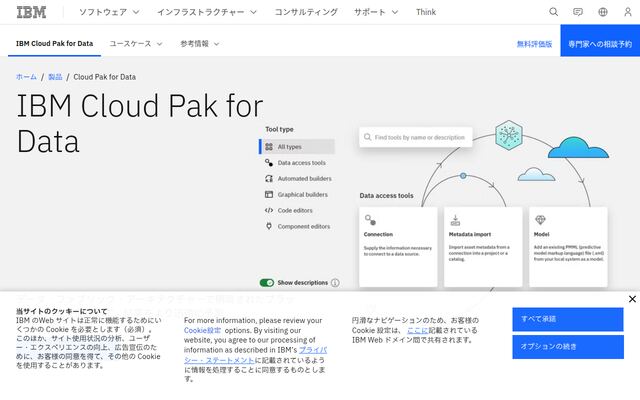Image resolution: width=640 pixels, height=400 pixels.
Task: Click the All types grid icon
Action: click(x=269, y=147)
